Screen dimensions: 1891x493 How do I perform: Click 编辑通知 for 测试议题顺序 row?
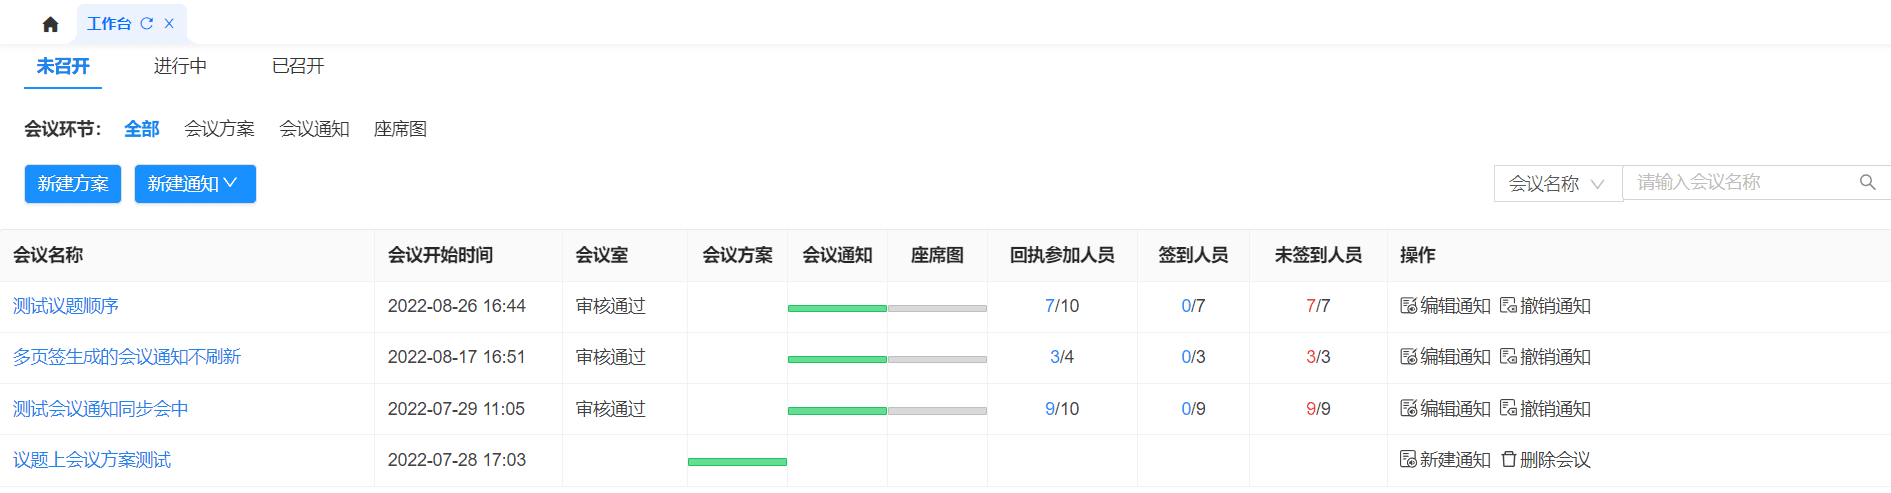1445,306
